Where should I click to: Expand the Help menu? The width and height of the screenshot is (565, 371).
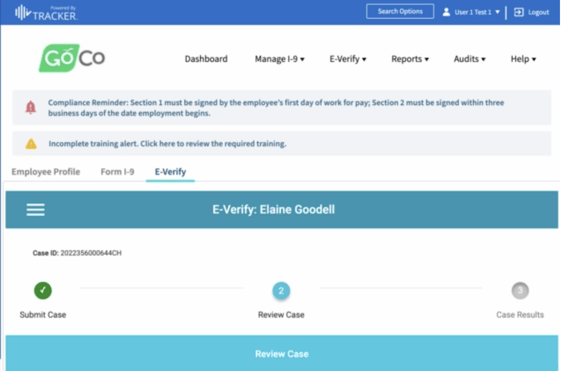point(523,59)
